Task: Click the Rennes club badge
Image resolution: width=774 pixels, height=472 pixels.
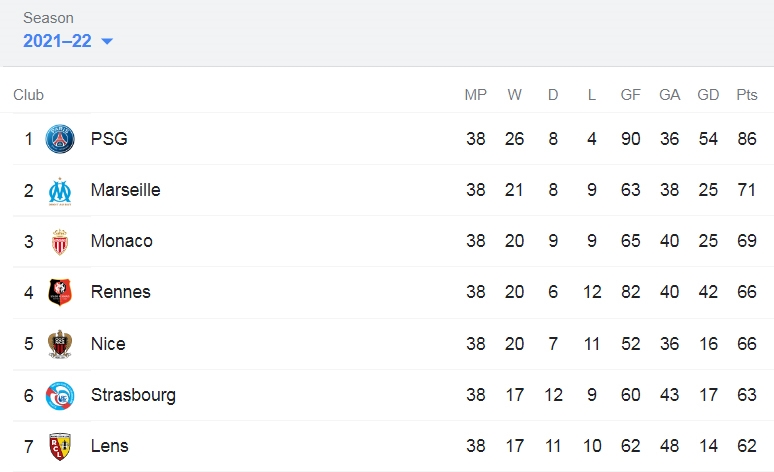Action: pos(60,292)
